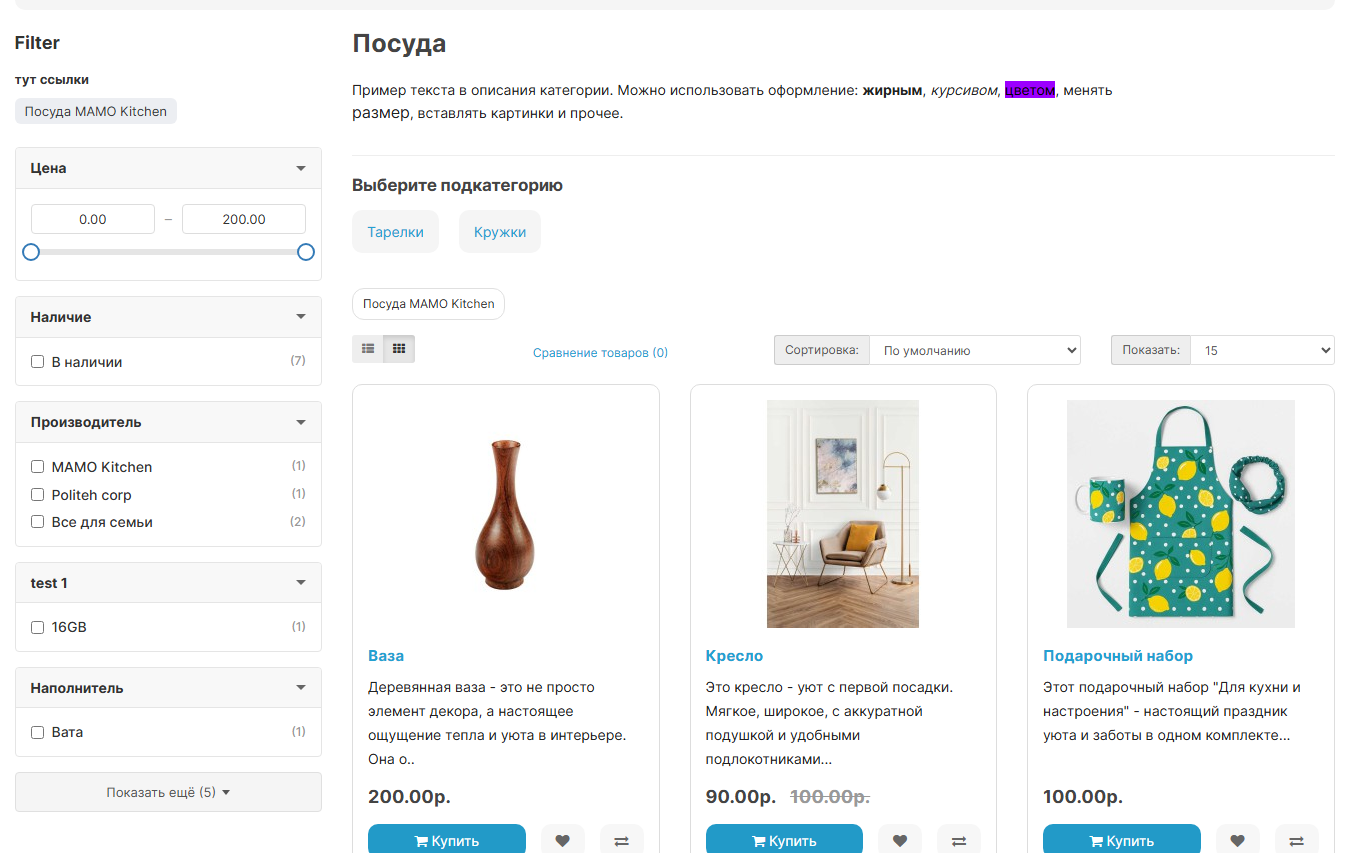Check the Вата filler checkbox

(38, 733)
